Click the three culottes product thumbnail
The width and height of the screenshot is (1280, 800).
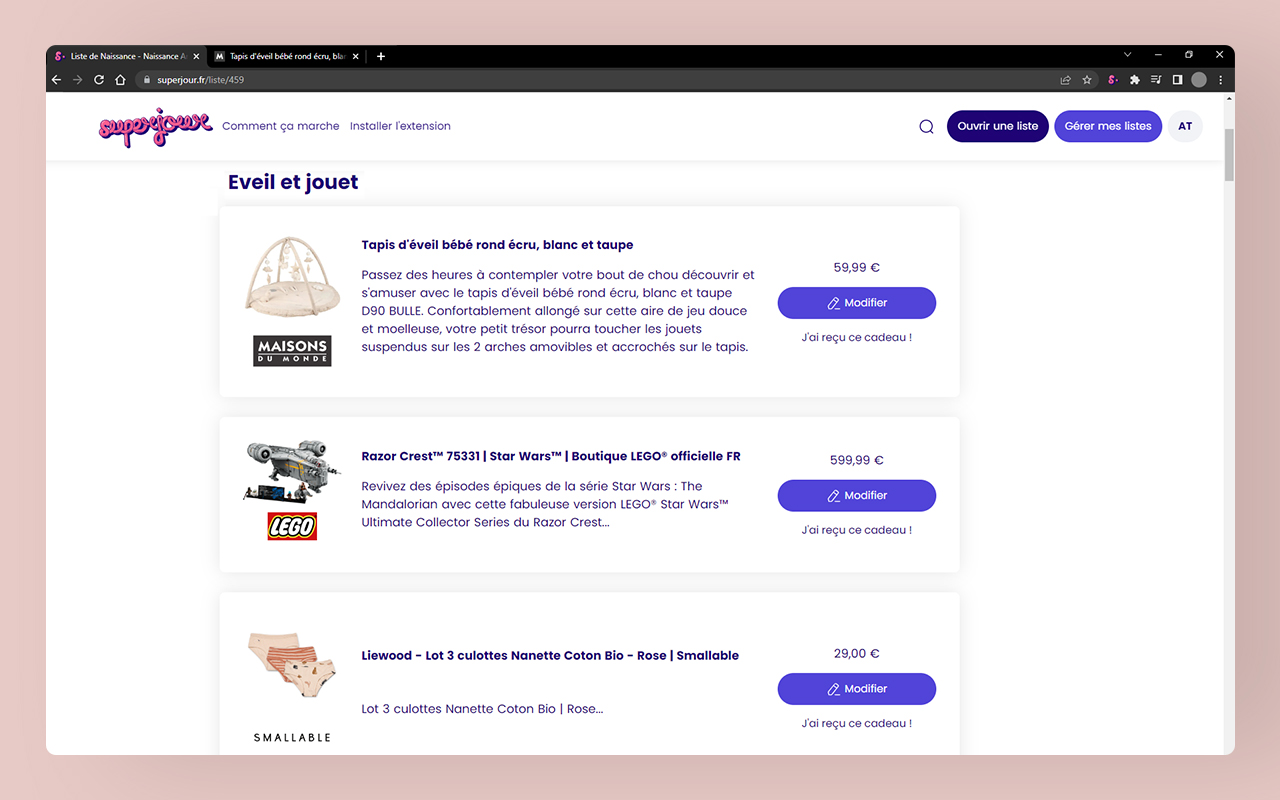click(x=292, y=664)
